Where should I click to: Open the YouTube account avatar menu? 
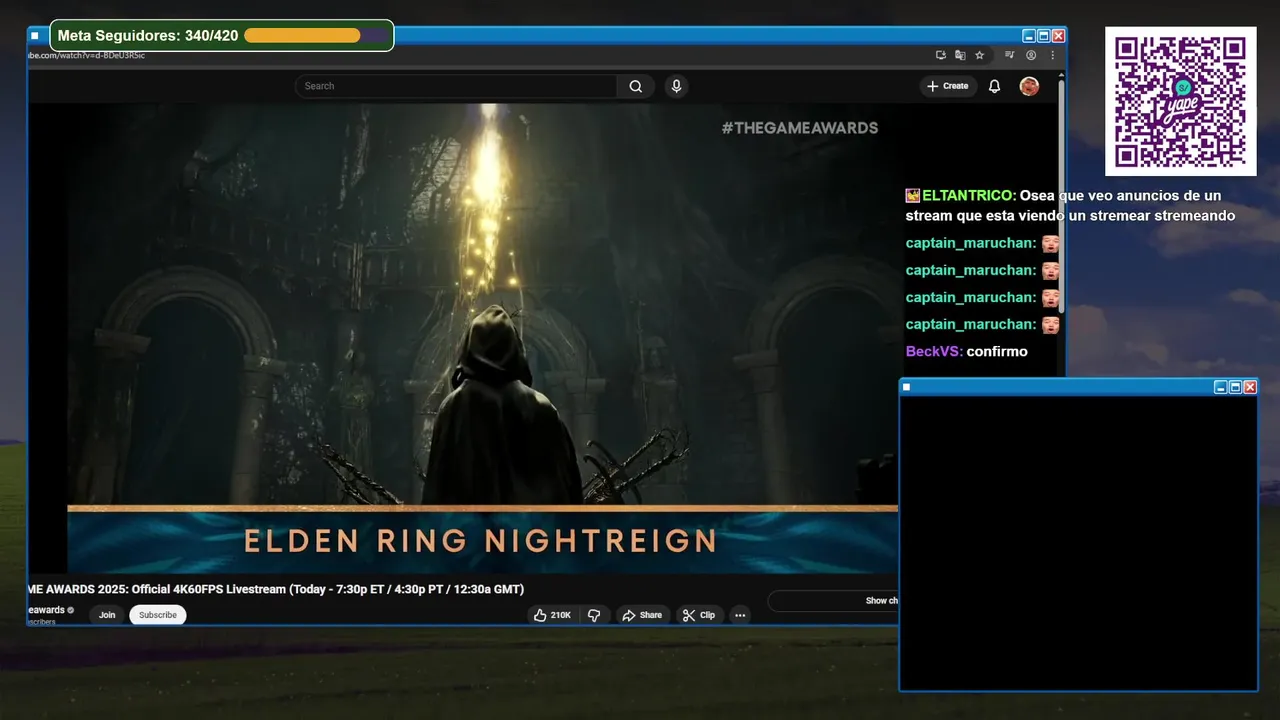tap(1029, 86)
